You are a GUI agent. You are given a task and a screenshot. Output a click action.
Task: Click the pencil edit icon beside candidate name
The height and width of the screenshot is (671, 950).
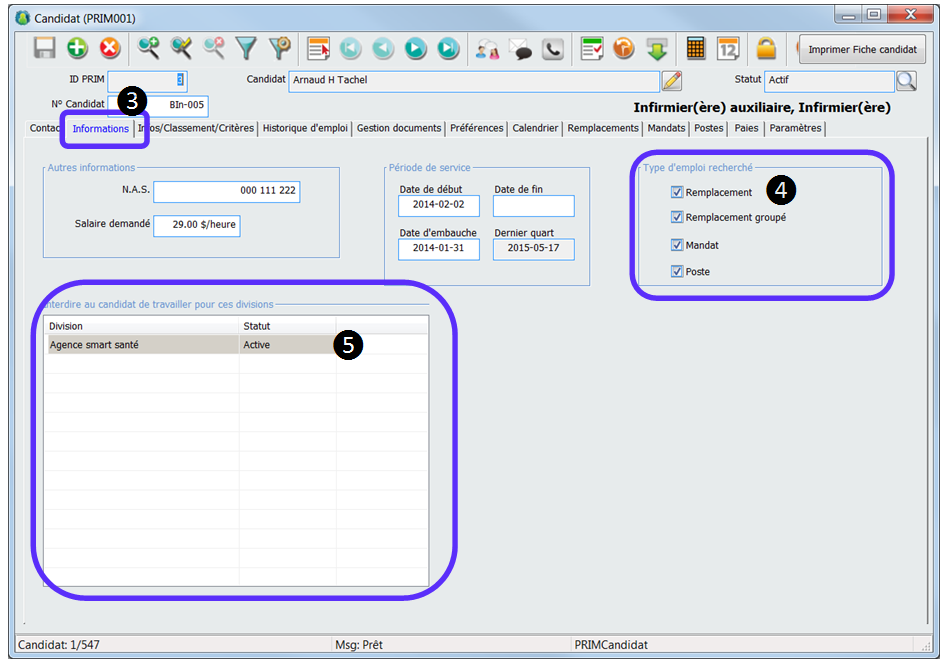click(672, 81)
